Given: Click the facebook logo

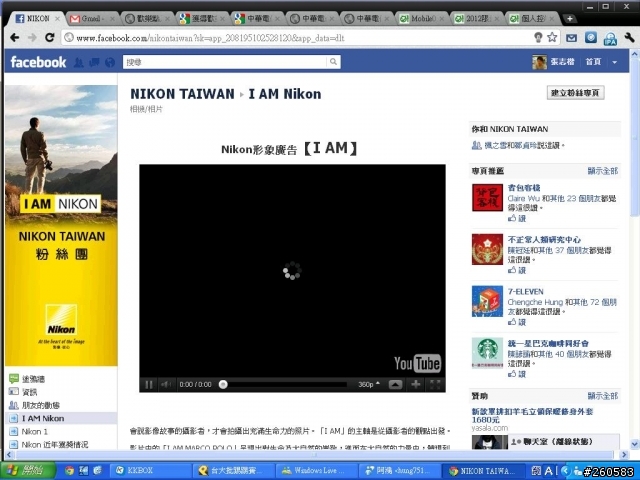Looking at the screenshot, I should 38,62.
